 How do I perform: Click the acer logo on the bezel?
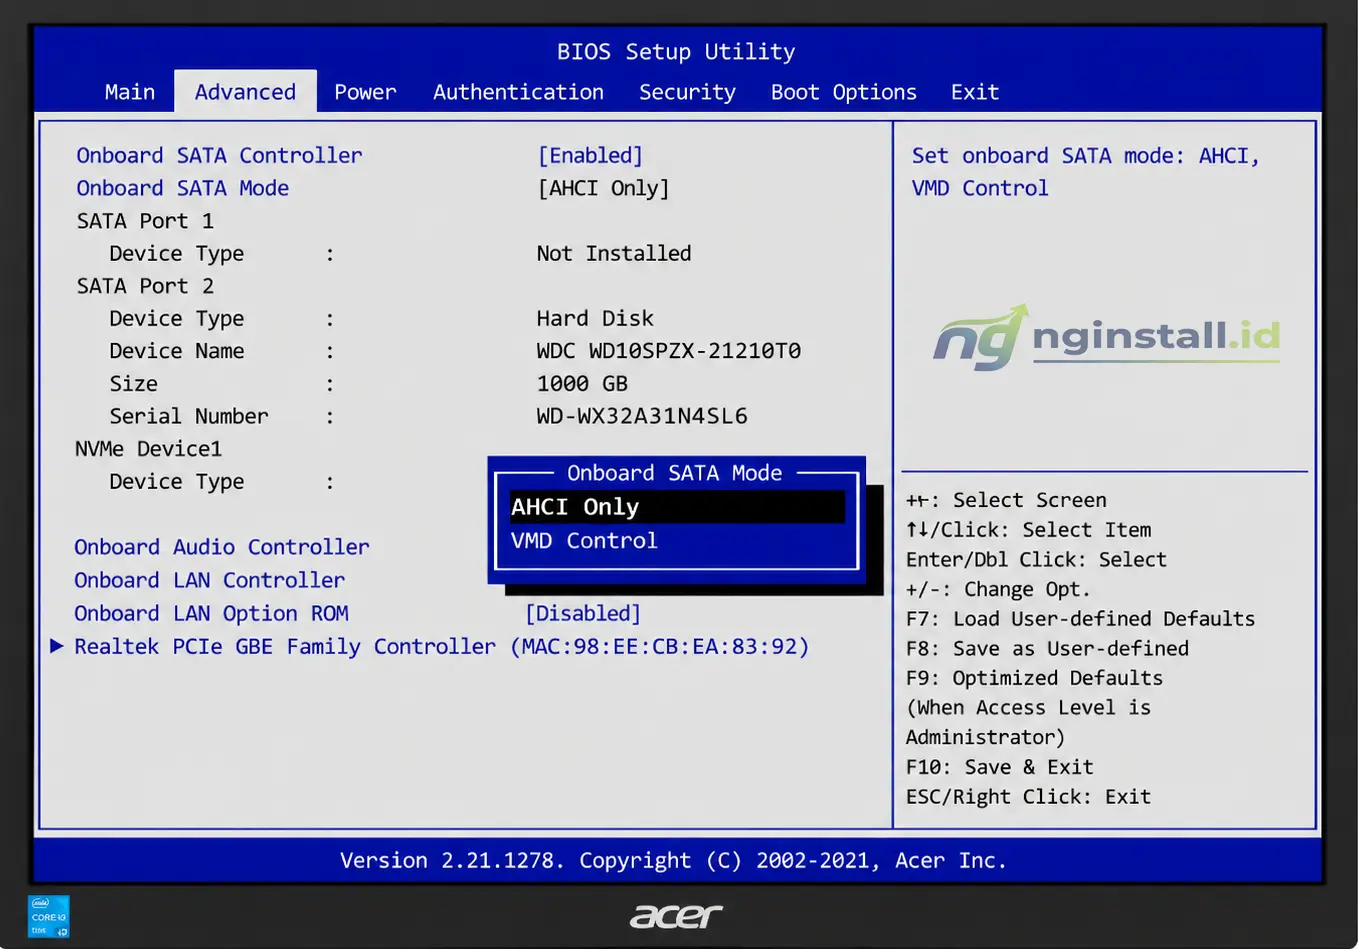[676, 915]
